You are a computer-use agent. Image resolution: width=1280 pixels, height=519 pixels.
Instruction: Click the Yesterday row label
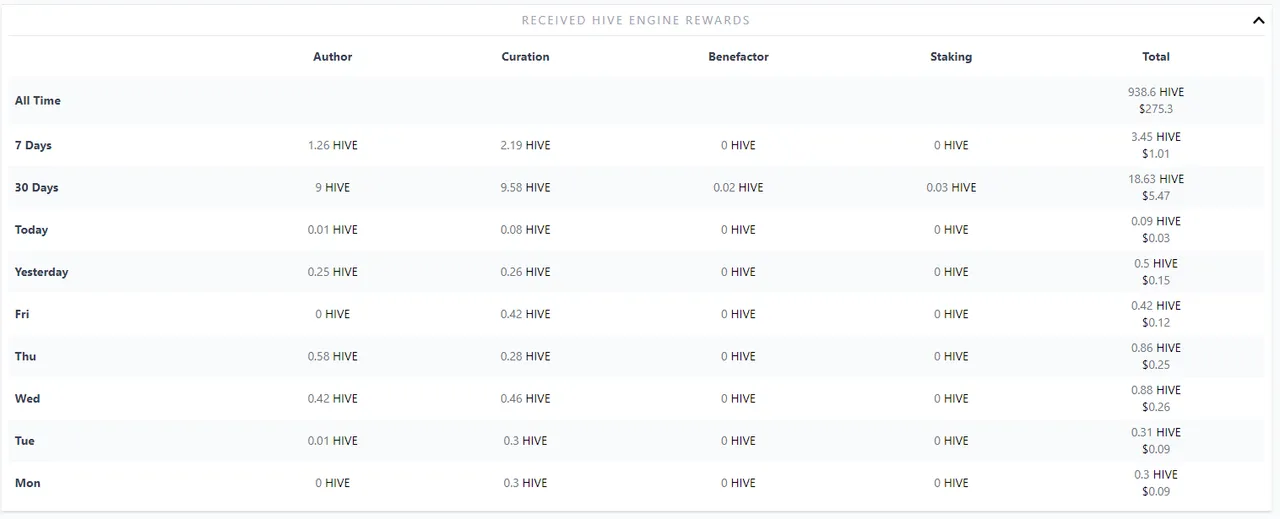pyautogui.click(x=41, y=272)
